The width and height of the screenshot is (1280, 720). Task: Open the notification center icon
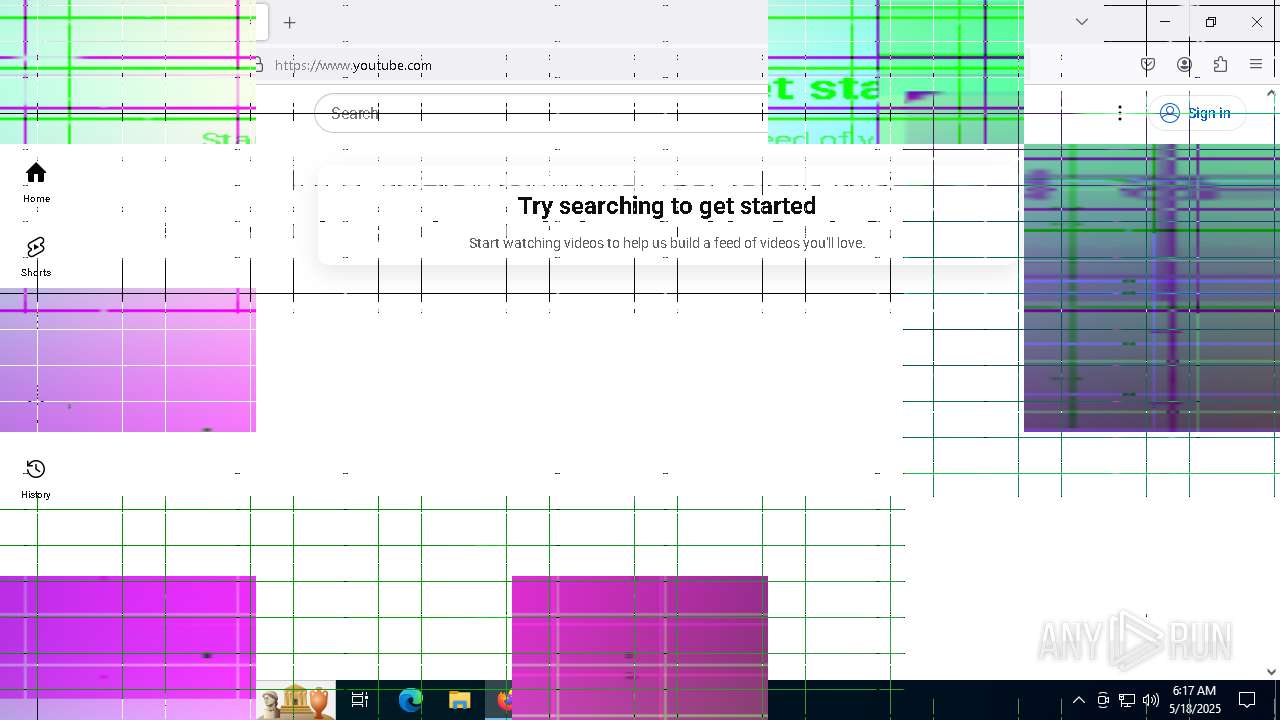pos(1248,700)
